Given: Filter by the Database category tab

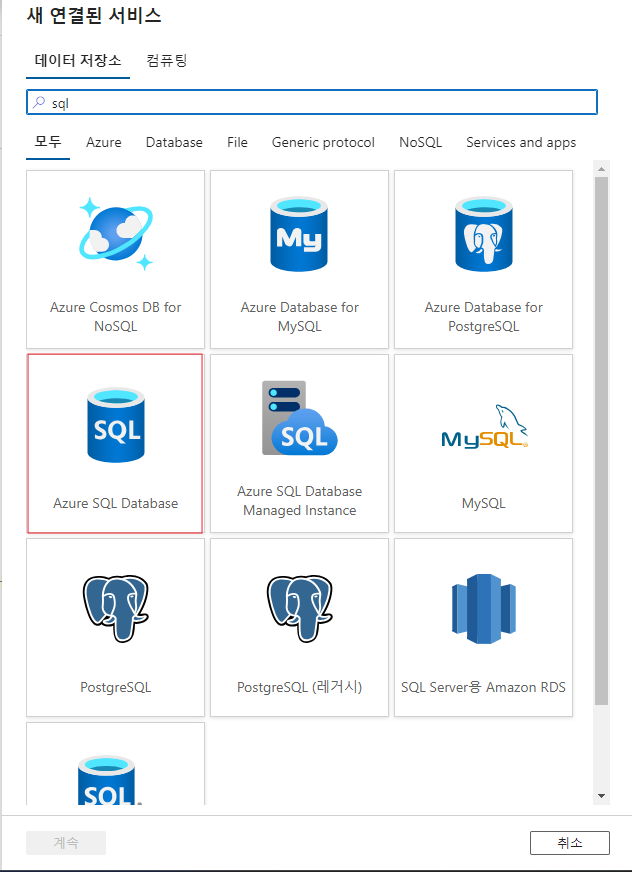Looking at the screenshot, I should point(174,142).
